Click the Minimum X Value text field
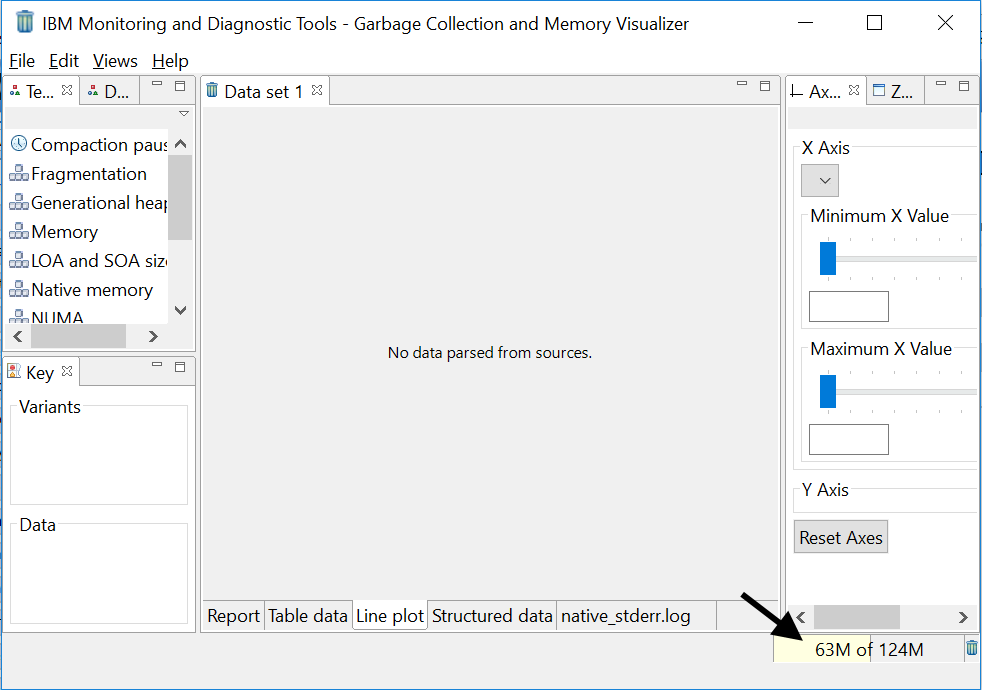Image resolution: width=982 pixels, height=690 pixels. [x=849, y=307]
